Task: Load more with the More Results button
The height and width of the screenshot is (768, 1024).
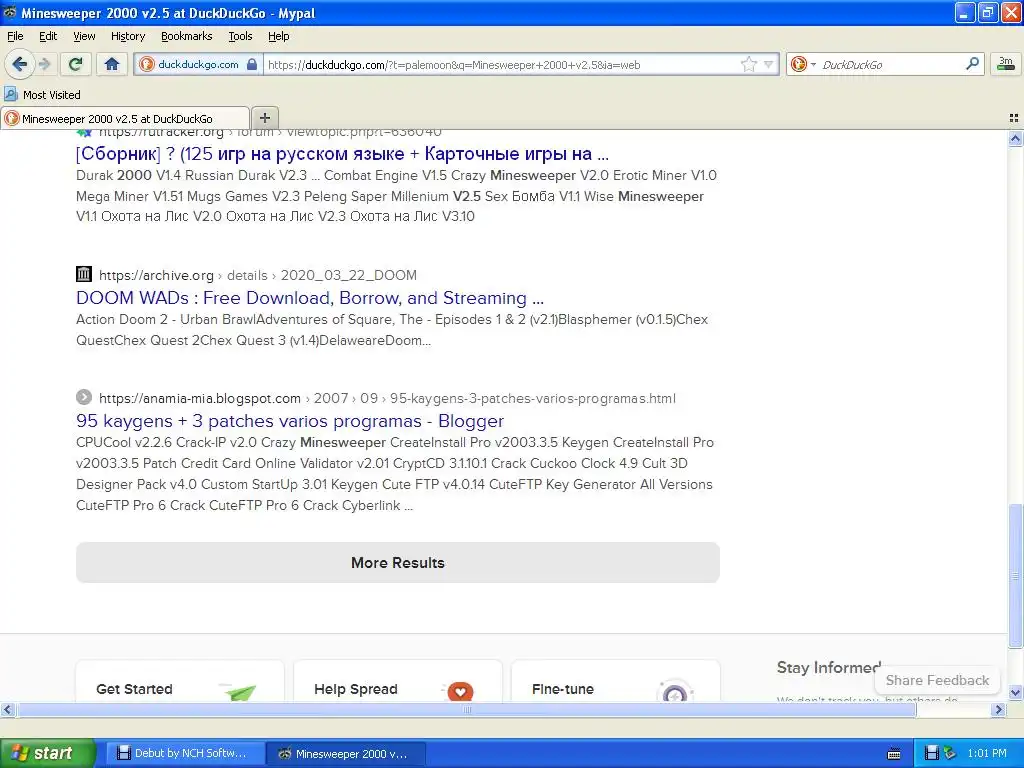Action: click(x=398, y=562)
